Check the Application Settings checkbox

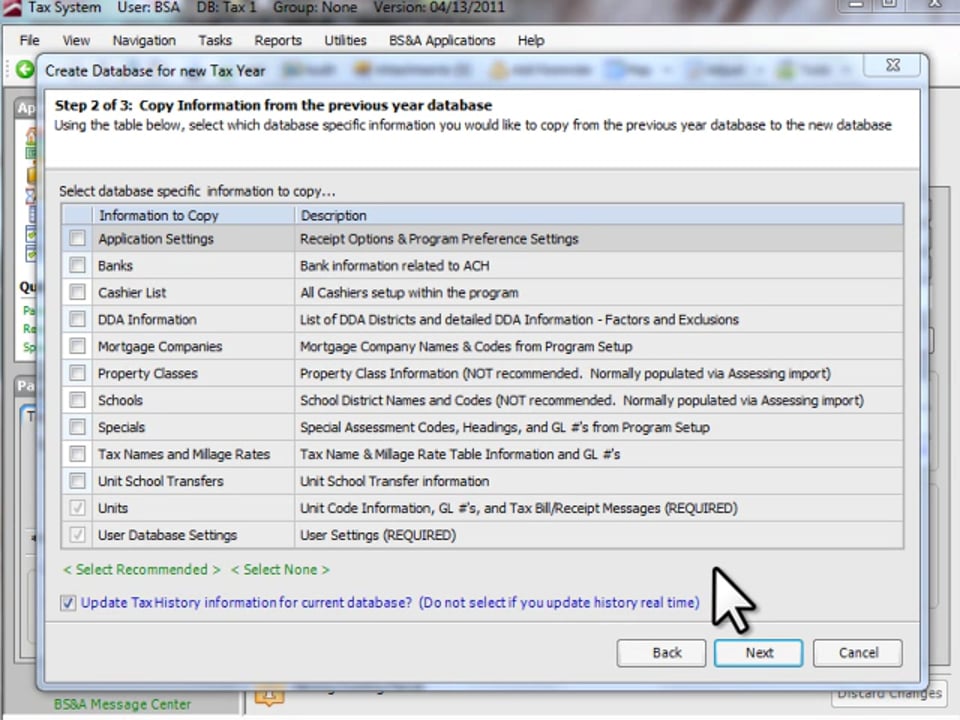(x=77, y=238)
